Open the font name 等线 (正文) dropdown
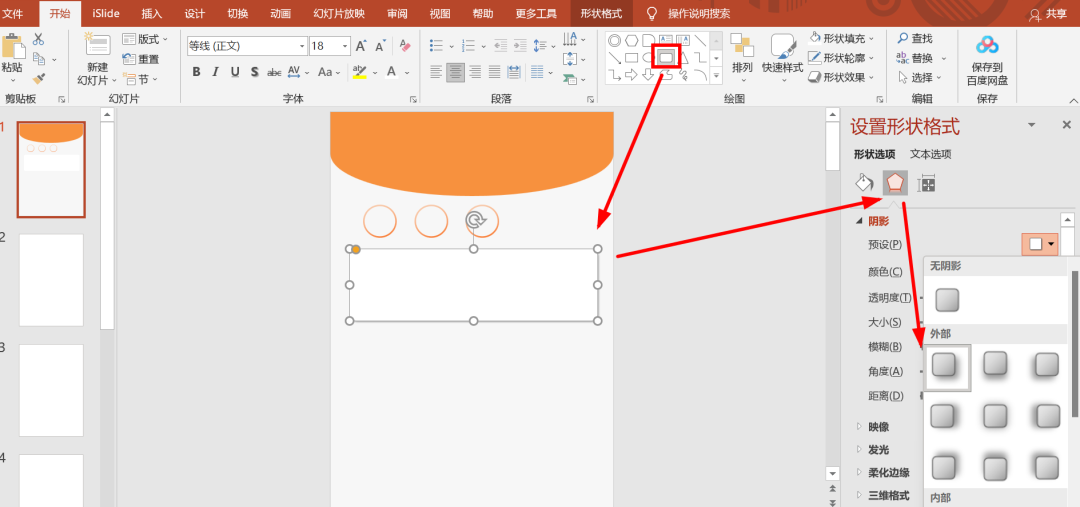The width and height of the screenshot is (1080, 507). tap(247, 46)
